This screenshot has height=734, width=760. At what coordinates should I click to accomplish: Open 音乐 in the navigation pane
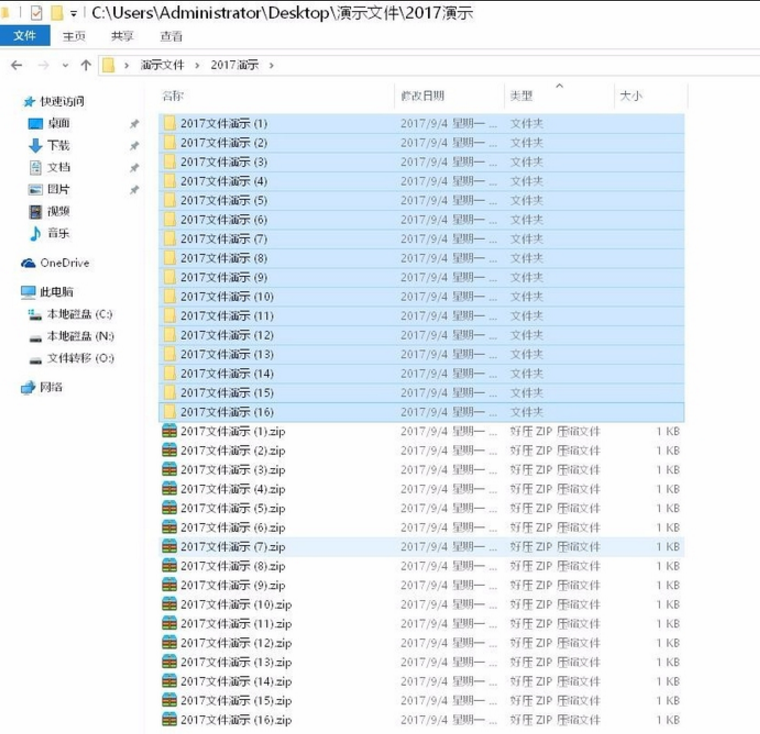pos(58,233)
